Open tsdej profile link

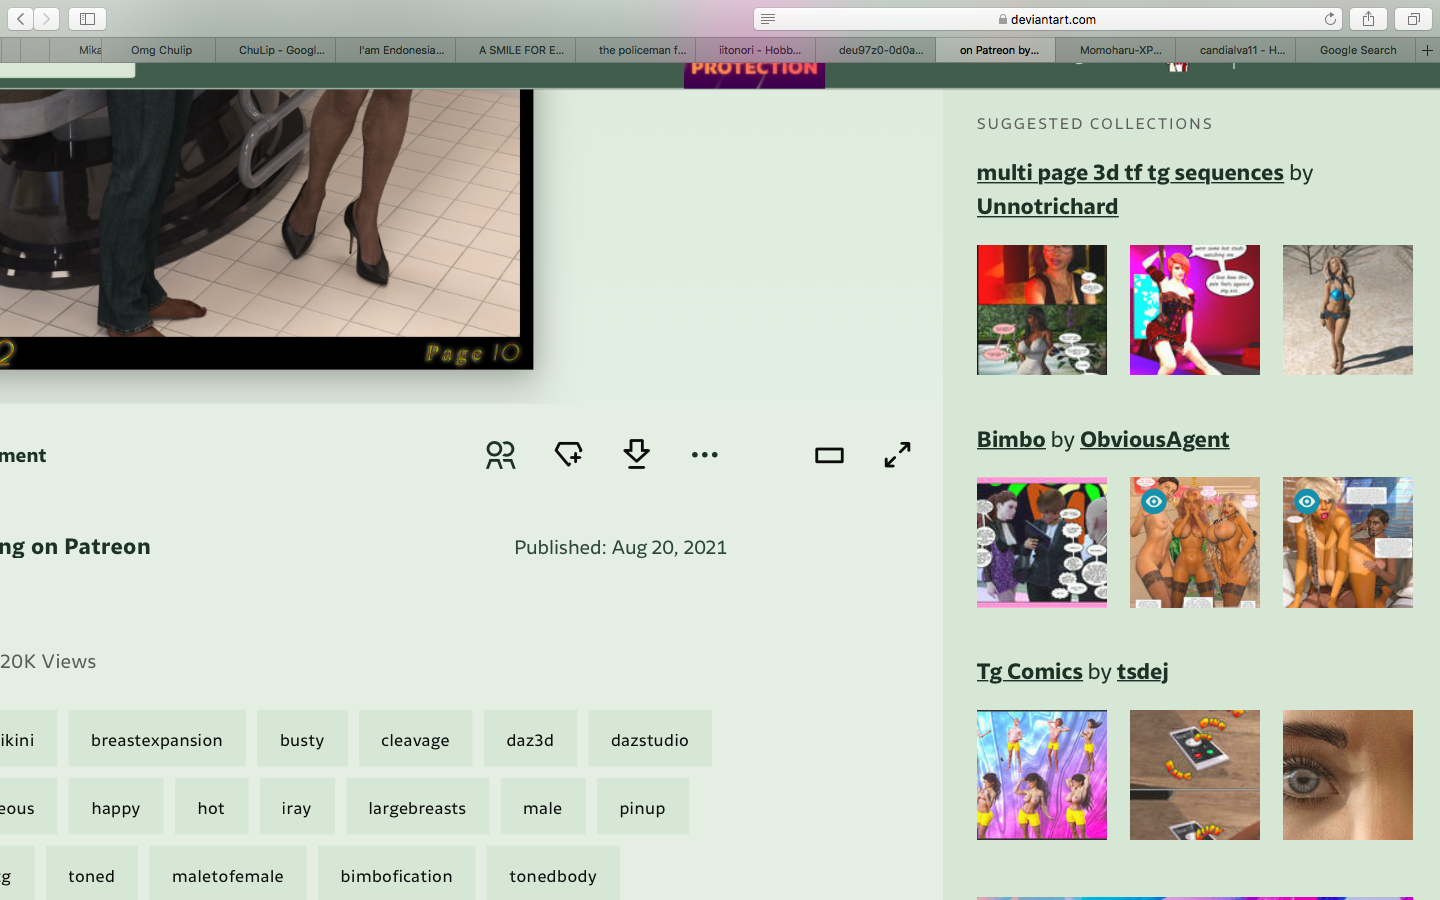[x=1142, y=671]
